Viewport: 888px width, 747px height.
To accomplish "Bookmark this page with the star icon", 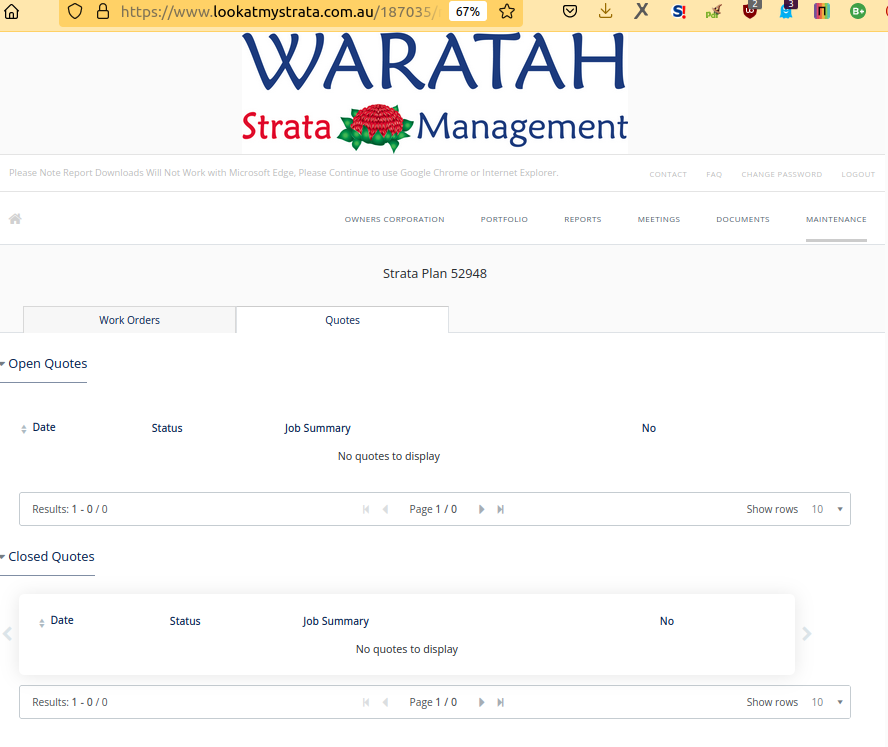I will (x=507, y=11).
